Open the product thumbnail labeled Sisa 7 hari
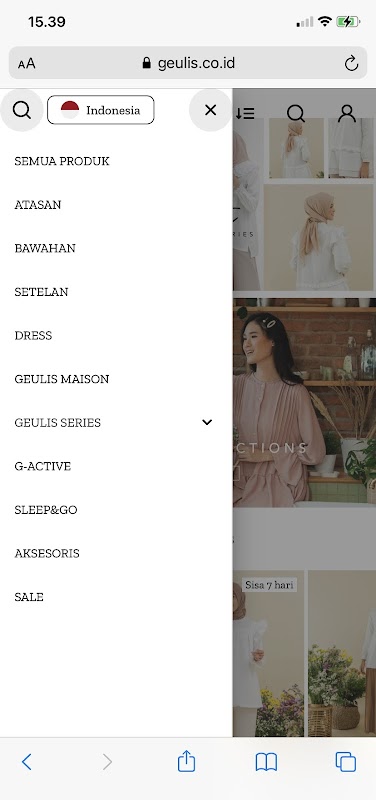 [269, 653]
